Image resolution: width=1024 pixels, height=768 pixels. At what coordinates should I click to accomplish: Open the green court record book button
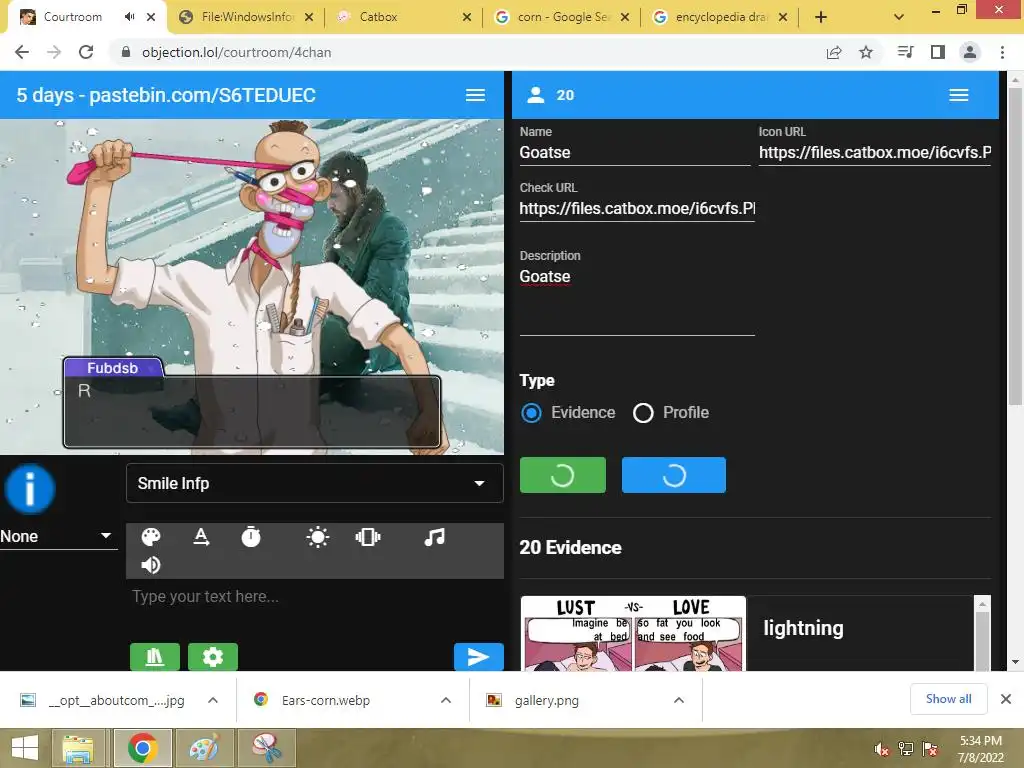tap(155, 656)
